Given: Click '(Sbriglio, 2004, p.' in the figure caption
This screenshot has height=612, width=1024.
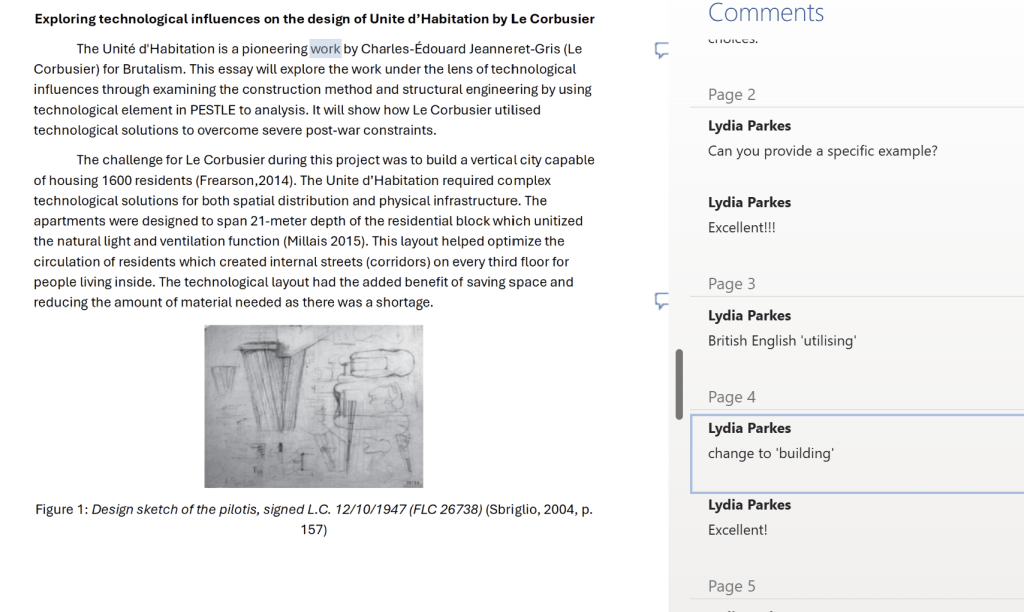Looking at the screenshot, I should click(539, 509).
